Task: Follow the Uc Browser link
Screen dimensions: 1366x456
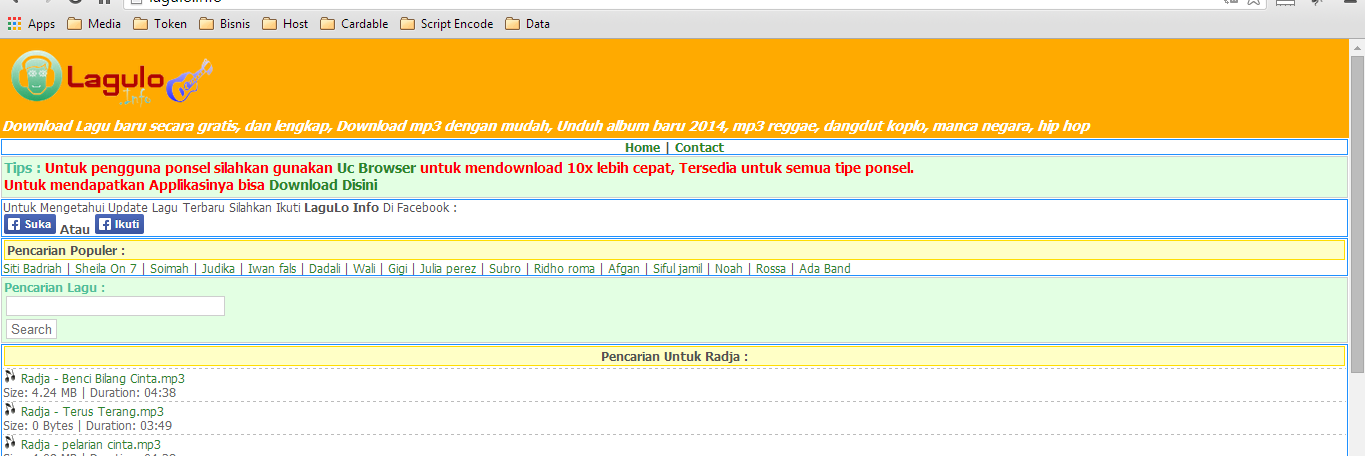Action: (376, 168)
